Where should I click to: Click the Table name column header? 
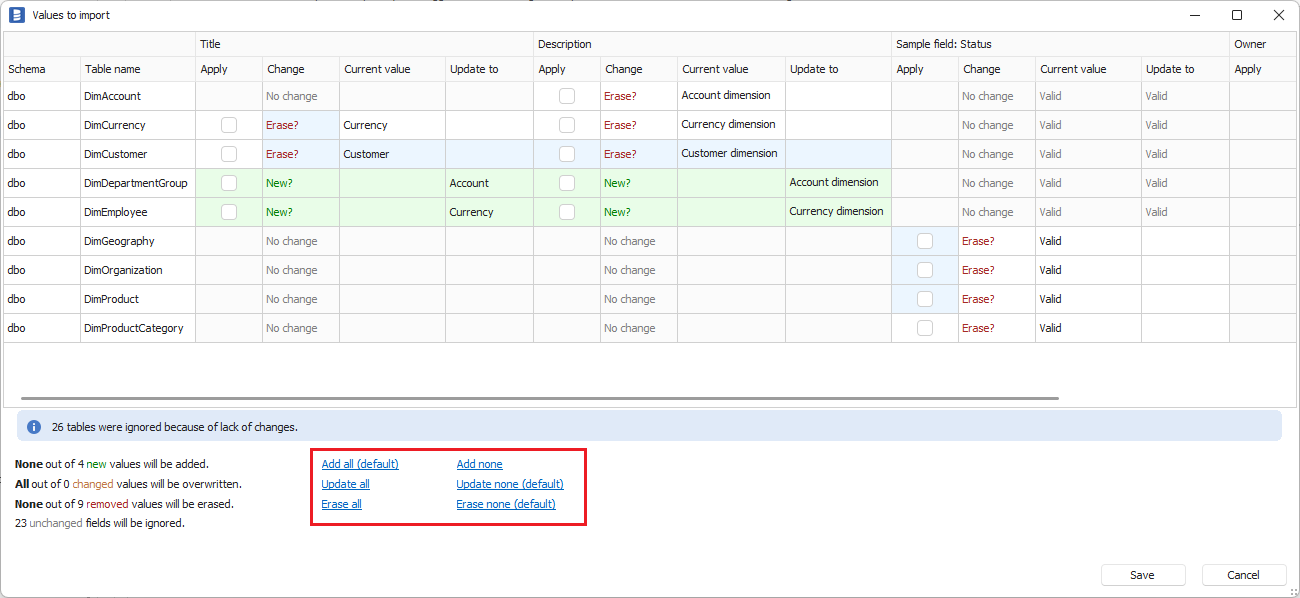coord(113,69)
